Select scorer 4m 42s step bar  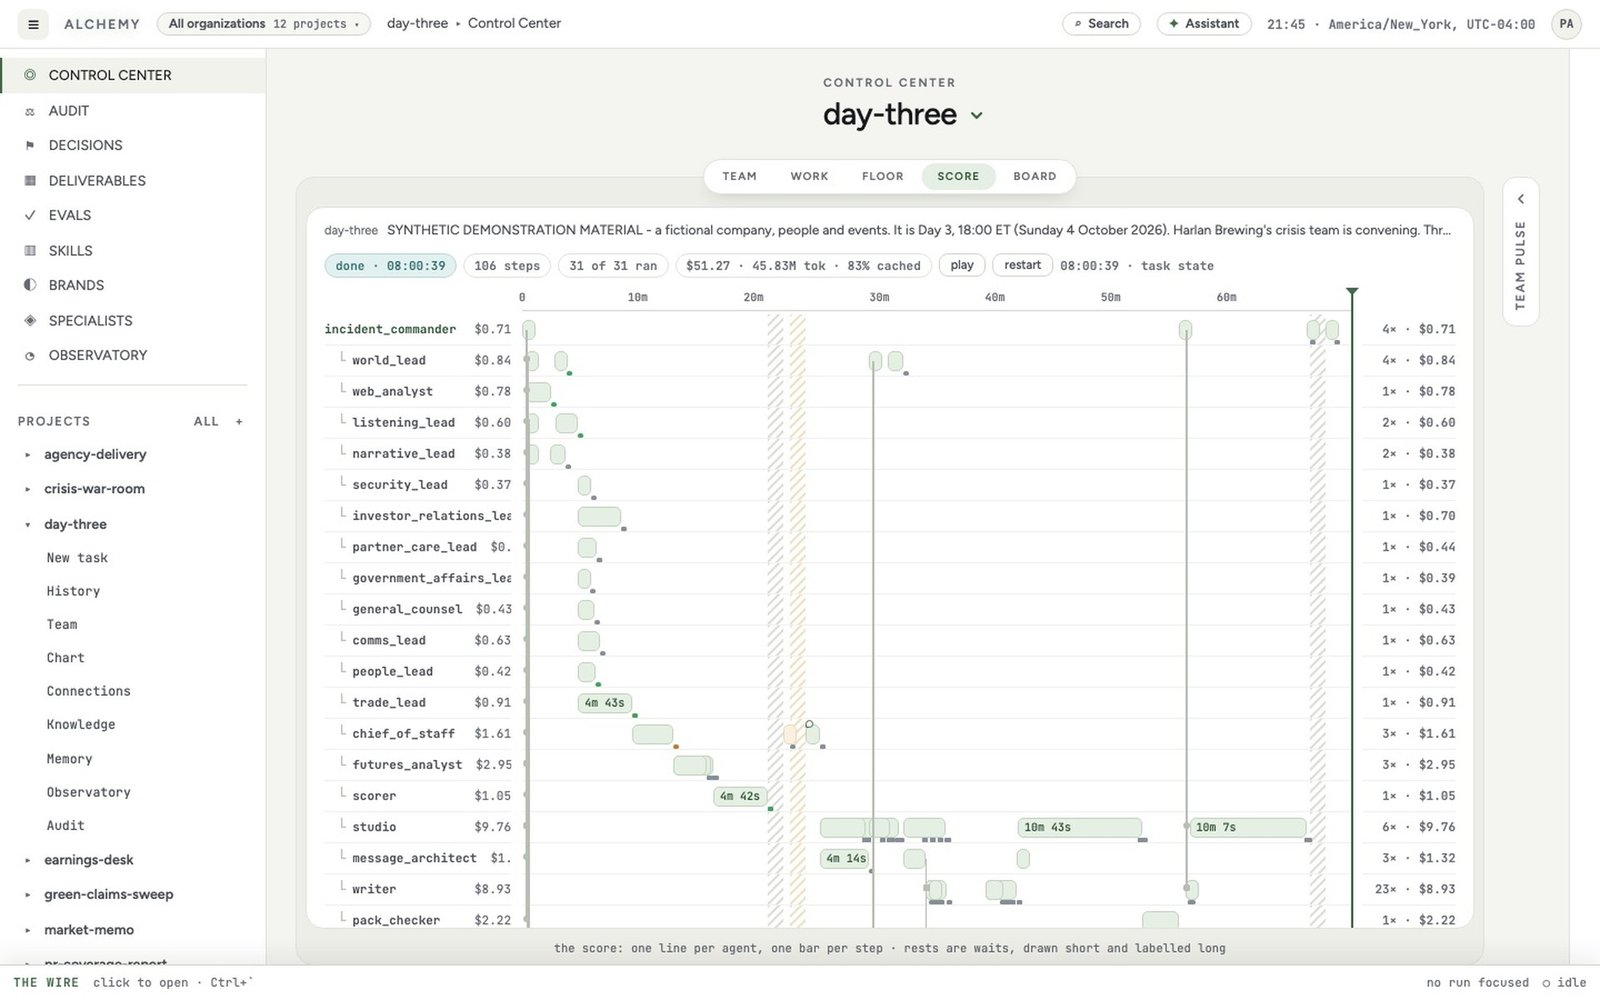[740, 797]
